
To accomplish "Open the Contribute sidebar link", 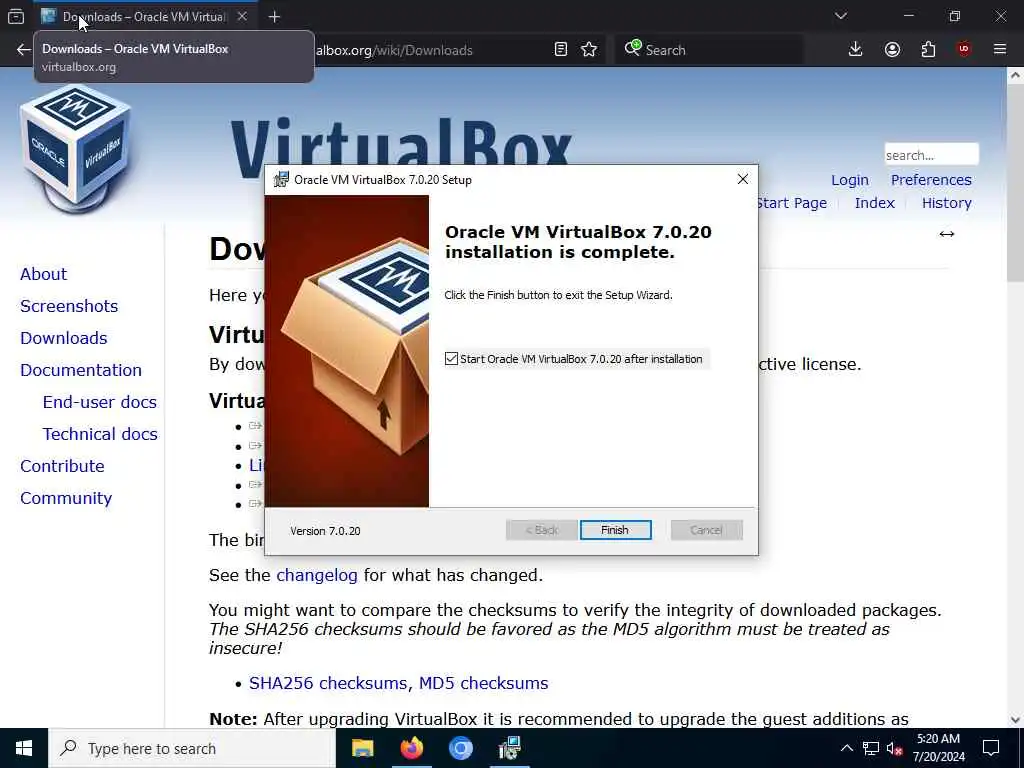I will (62, 466).
